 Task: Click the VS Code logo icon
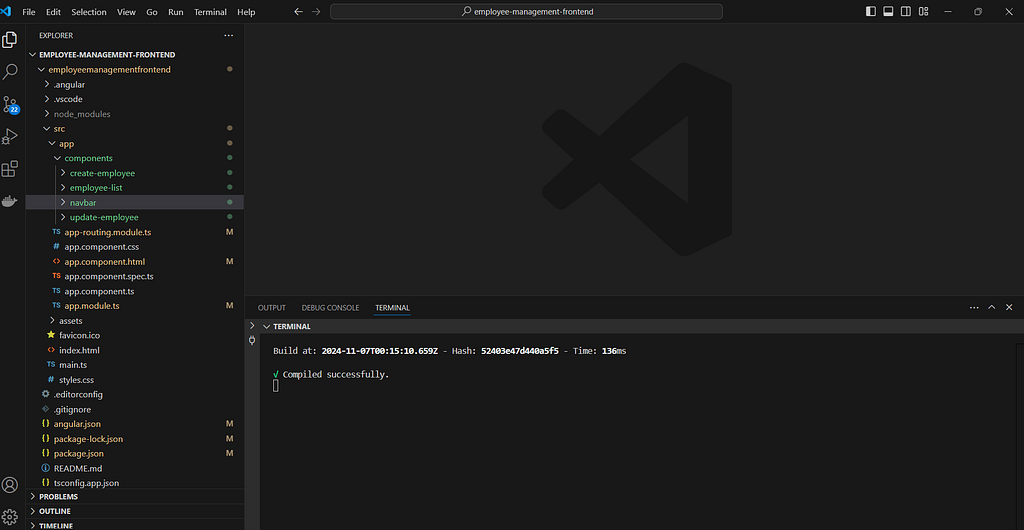pyautogui.click(x=7, y=12)
